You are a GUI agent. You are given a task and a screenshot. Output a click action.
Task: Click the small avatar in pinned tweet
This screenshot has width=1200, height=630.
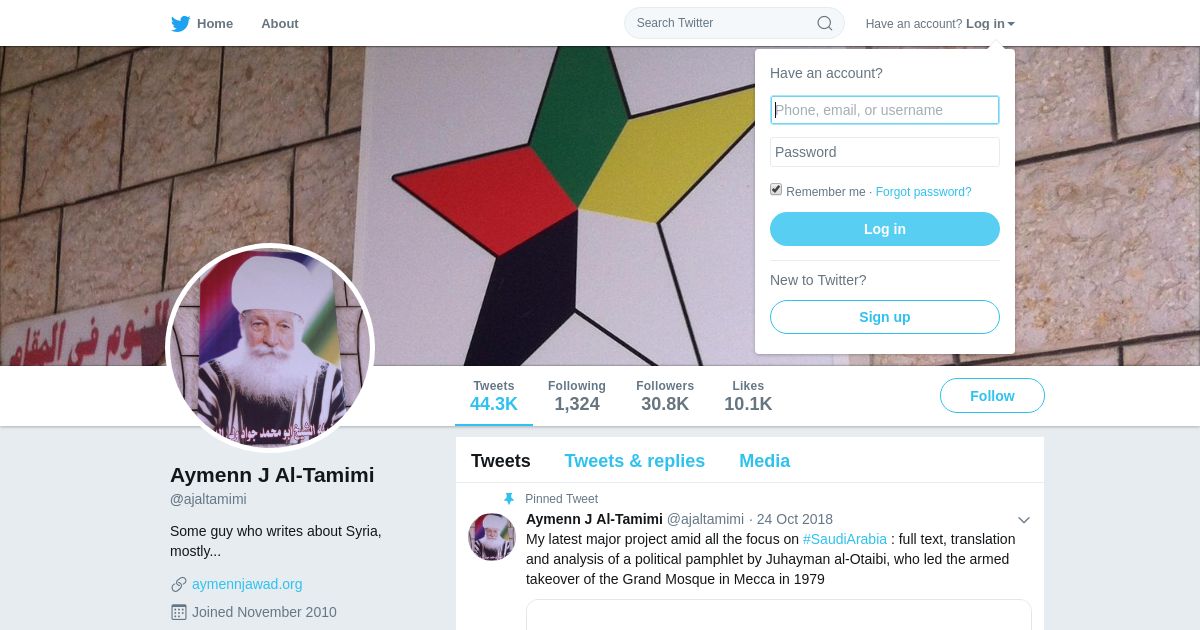(492, 537)
